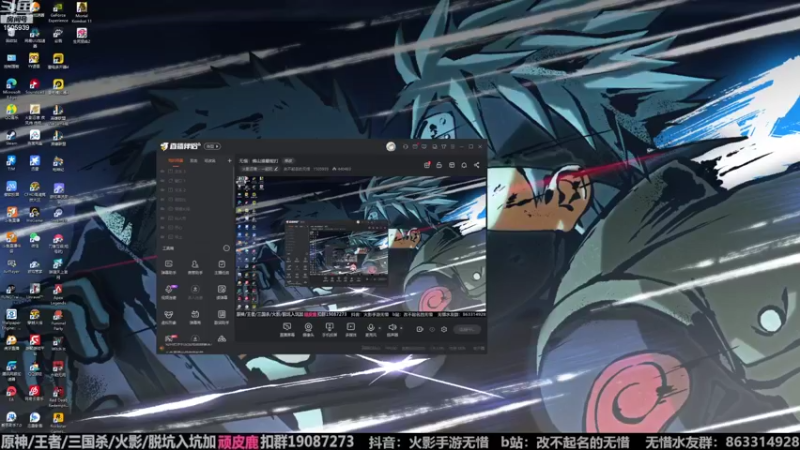Mute the microphone icon
800x450 pixels.
pos(370,327)
